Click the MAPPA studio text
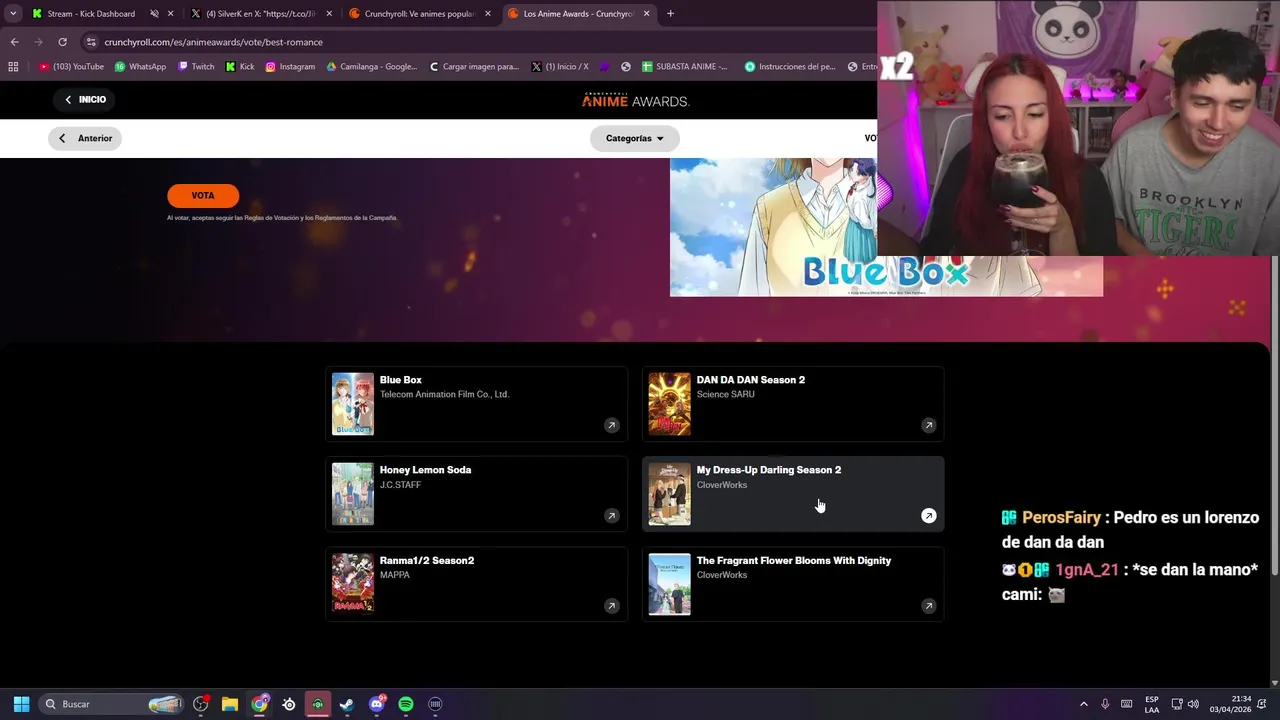This screenshot has width=1280, height=720. (x=395, y=575)
